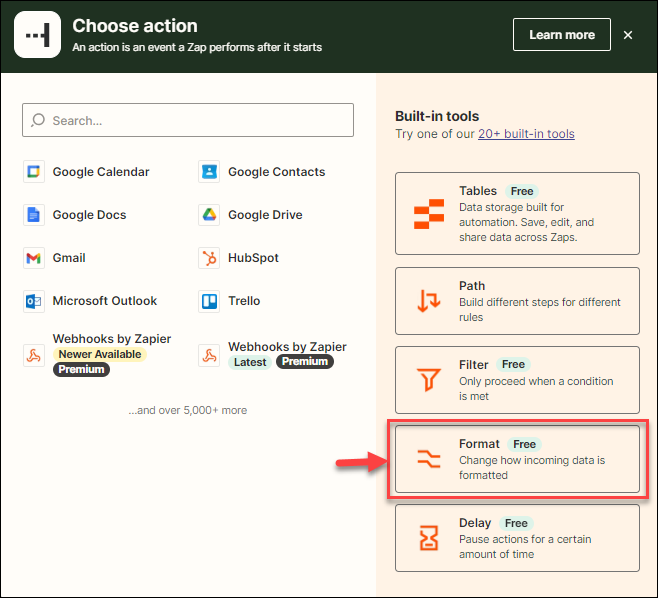Viewport: 658px width, 598px height.
Task: Click the Trello board icon
Action: click(209, 301)
